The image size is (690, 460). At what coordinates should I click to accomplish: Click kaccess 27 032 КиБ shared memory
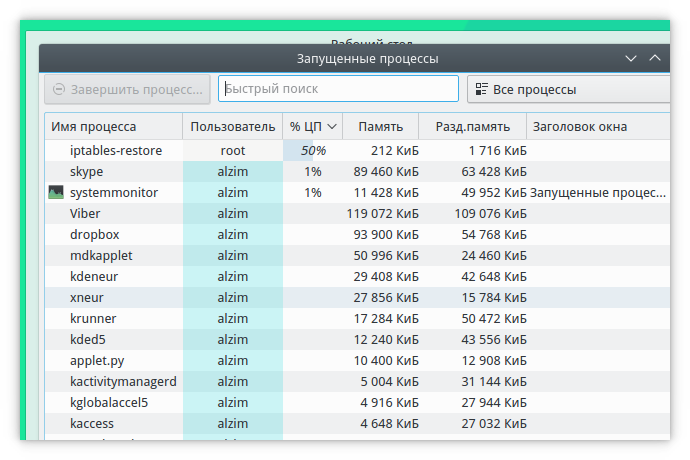494,423
